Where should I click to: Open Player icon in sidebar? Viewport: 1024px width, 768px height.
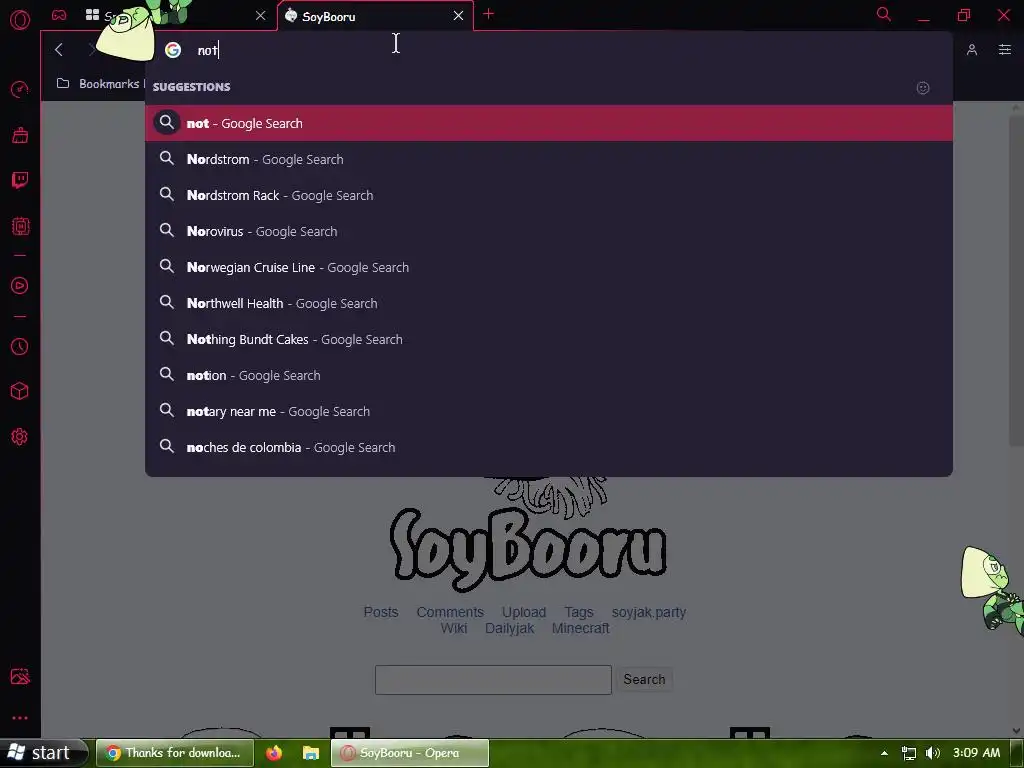point(20,285)
